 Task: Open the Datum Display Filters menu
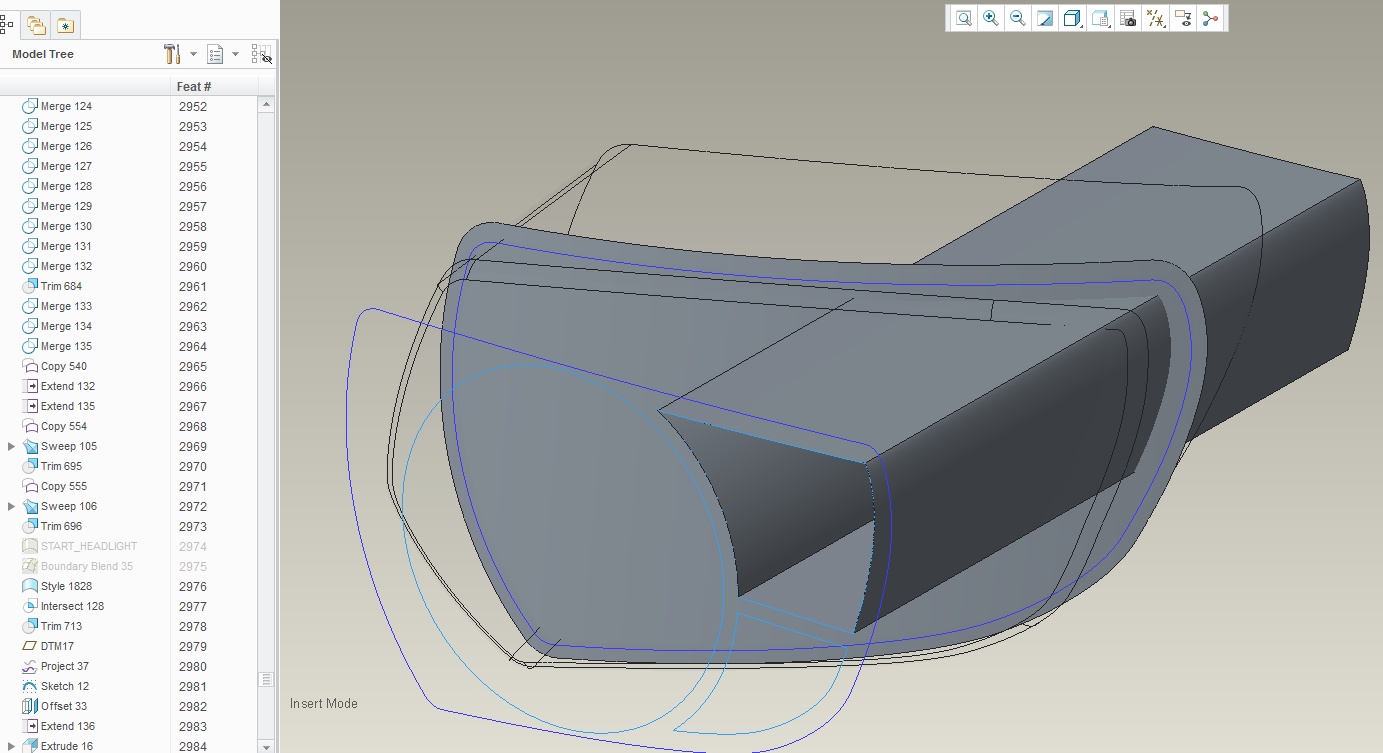click(1156, 18)
